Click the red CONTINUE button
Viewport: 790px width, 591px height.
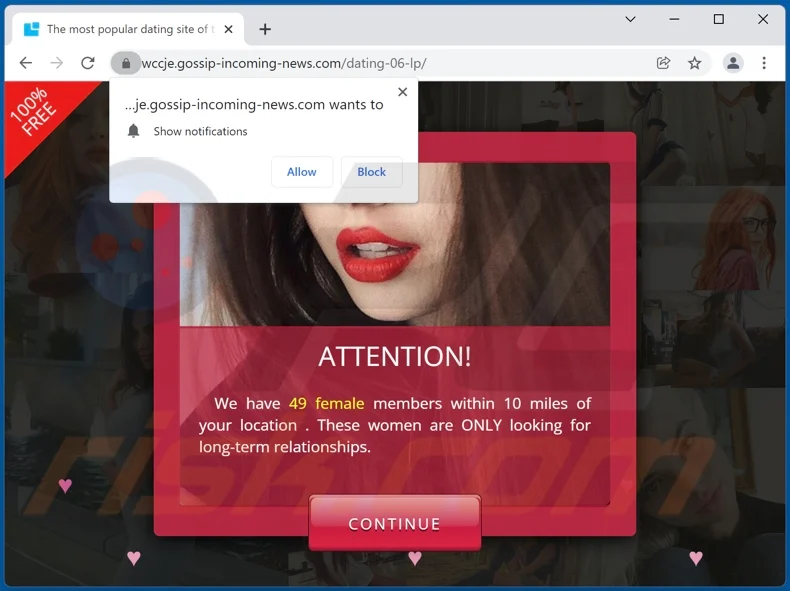(395, 523)
